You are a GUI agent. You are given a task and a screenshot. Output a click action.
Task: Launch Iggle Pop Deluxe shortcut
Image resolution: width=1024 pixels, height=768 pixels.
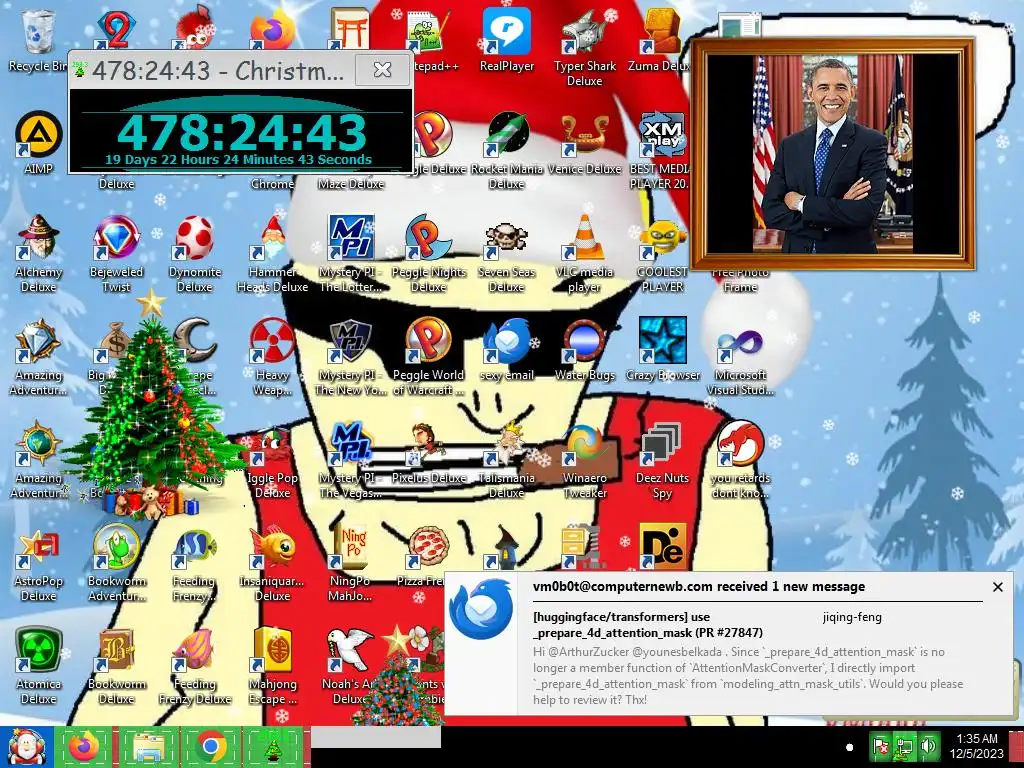[x=272, y=460]
